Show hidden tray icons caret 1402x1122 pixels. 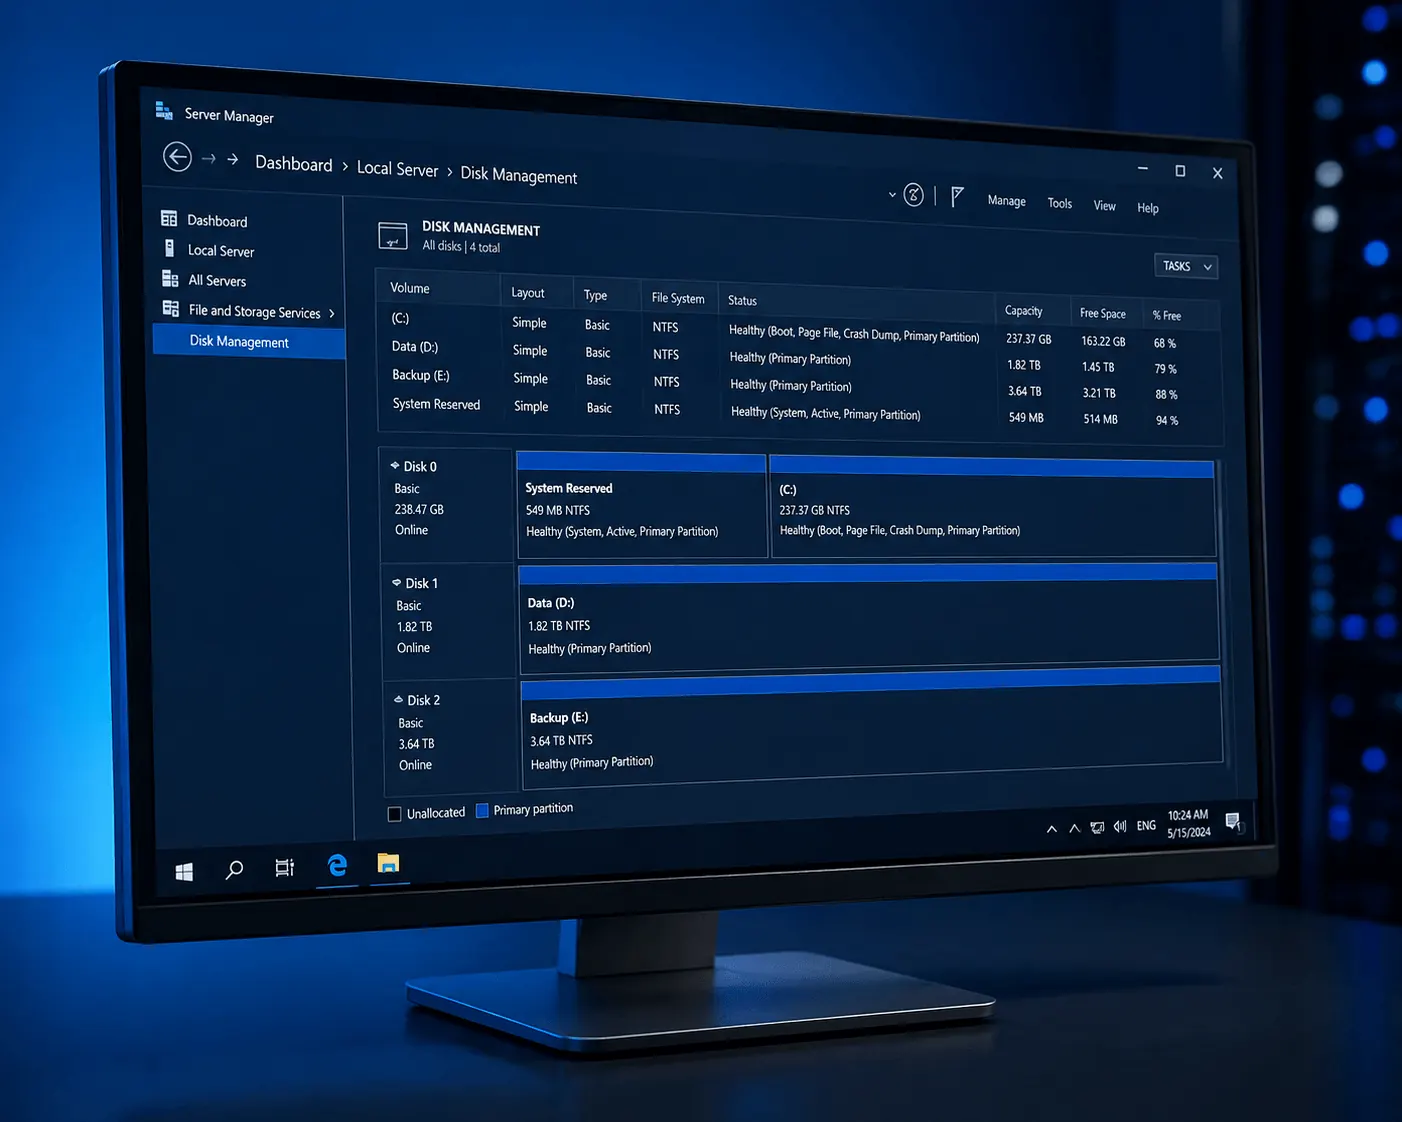[1052, 829]
